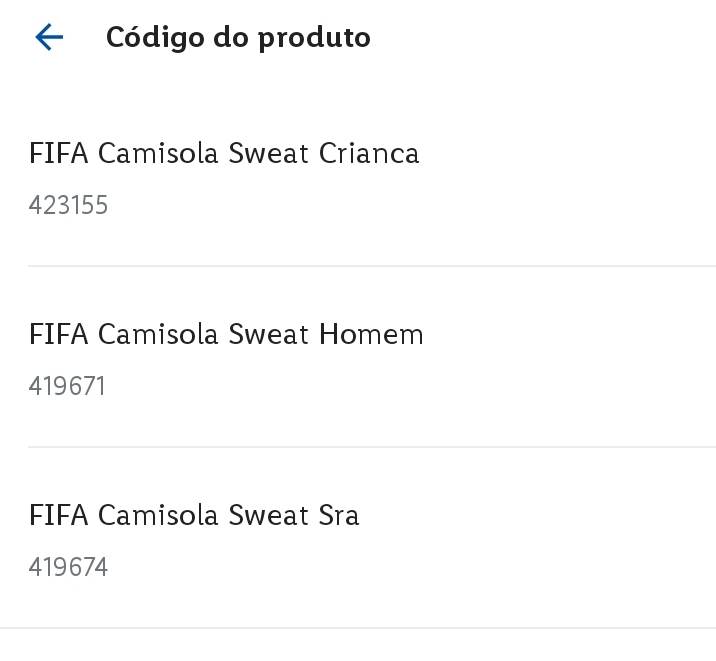Click FIFA in the Crianca product name
Viewport: 716px width, 661px height.
pos(58,153)
